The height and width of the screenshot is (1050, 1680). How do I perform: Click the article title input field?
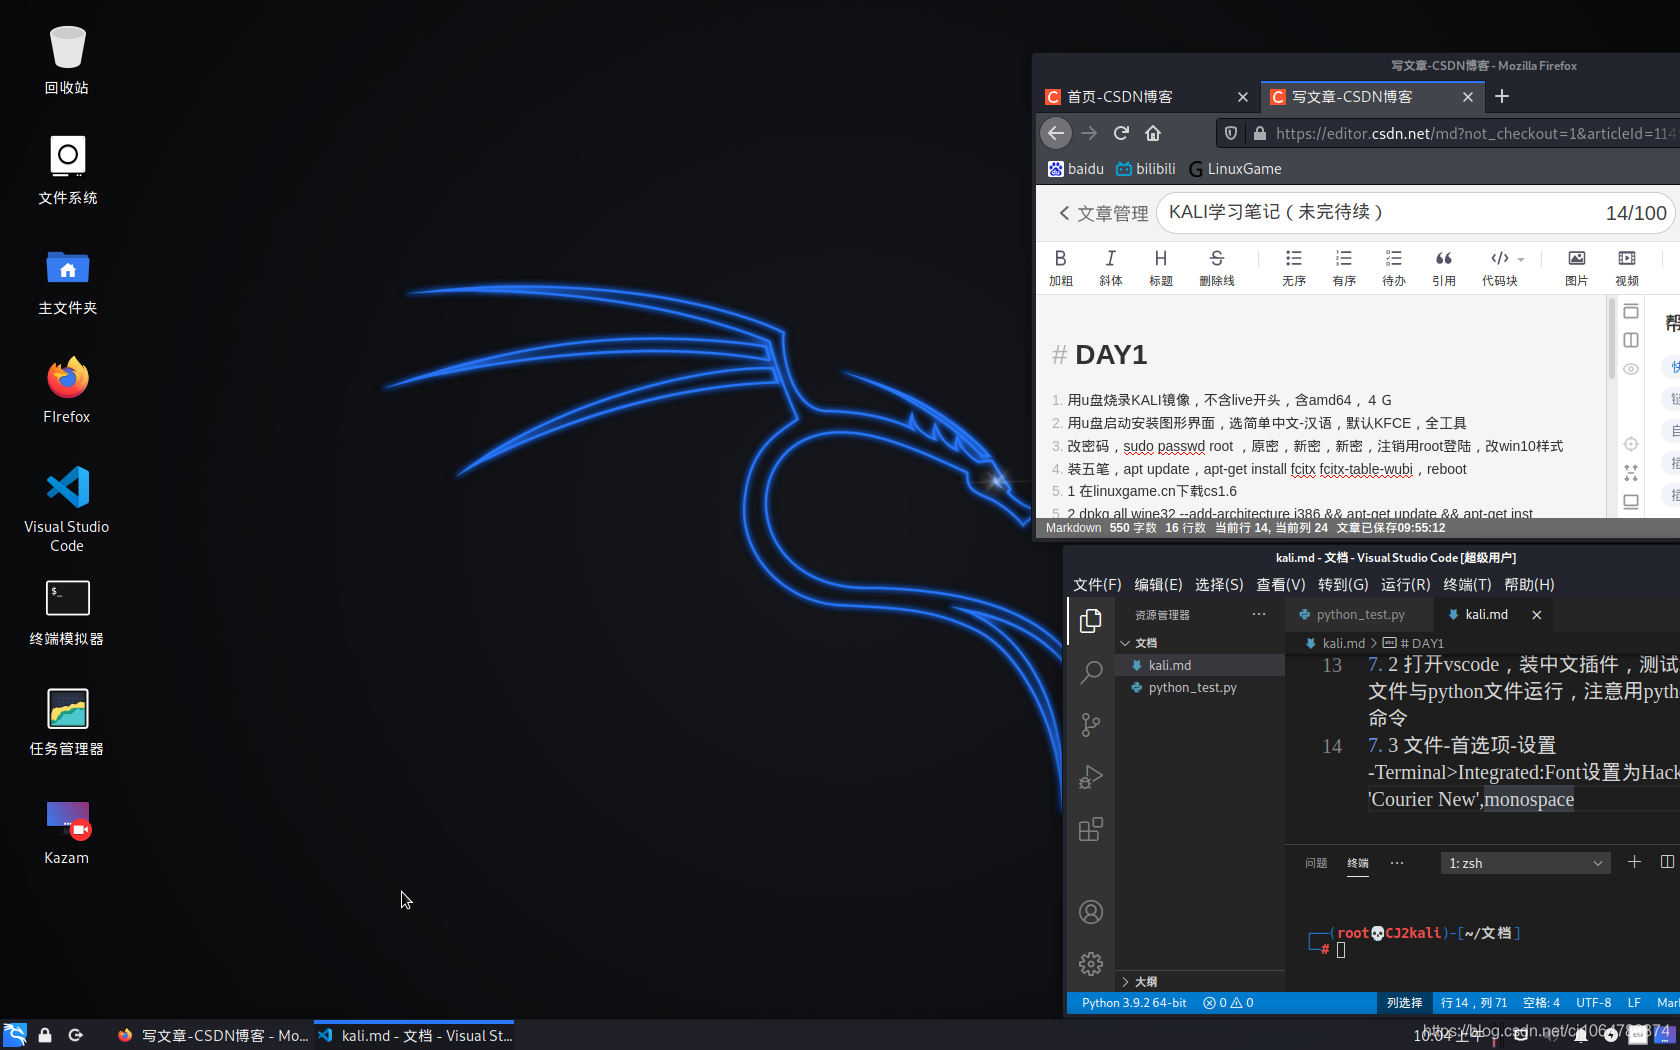pos(1415,213)
